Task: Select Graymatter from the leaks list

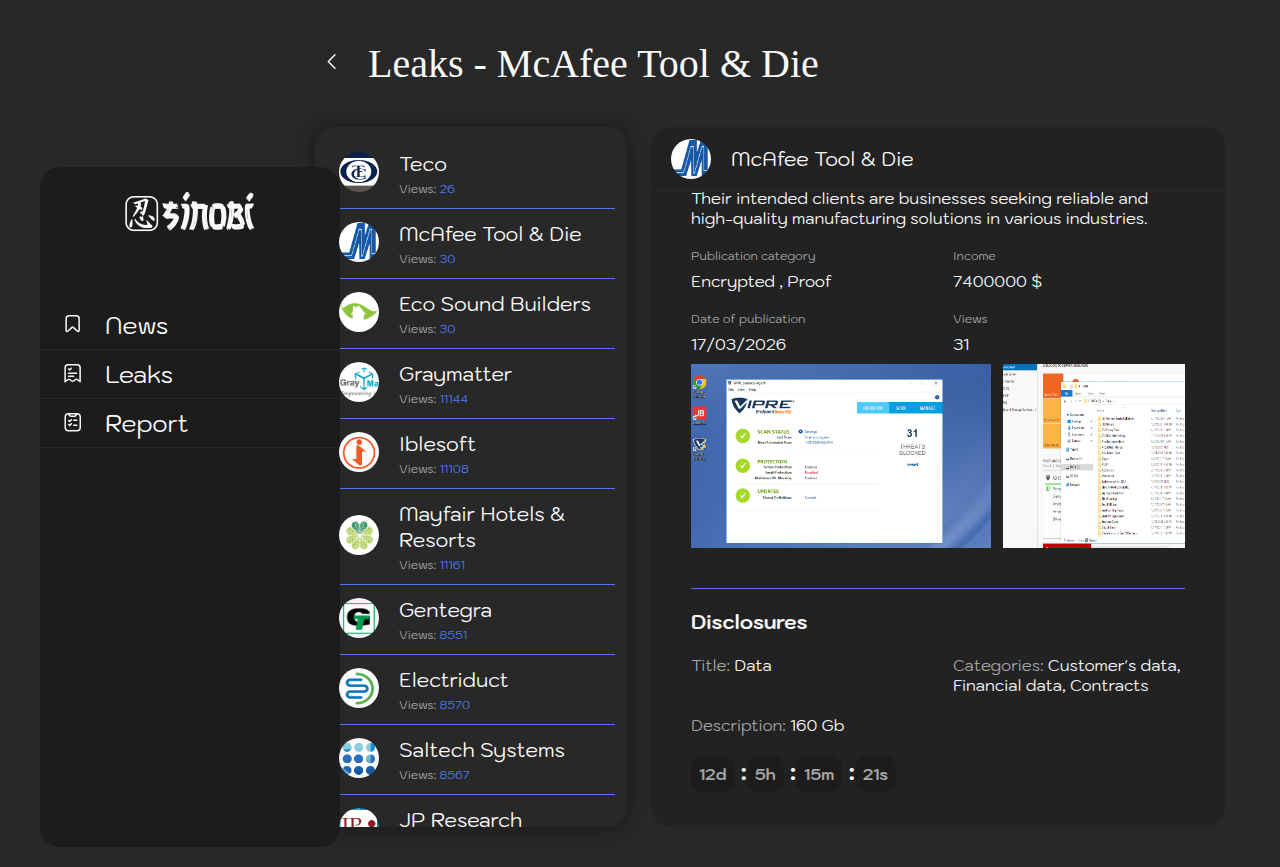Action: pyautogui.click(x=455, y=375)
